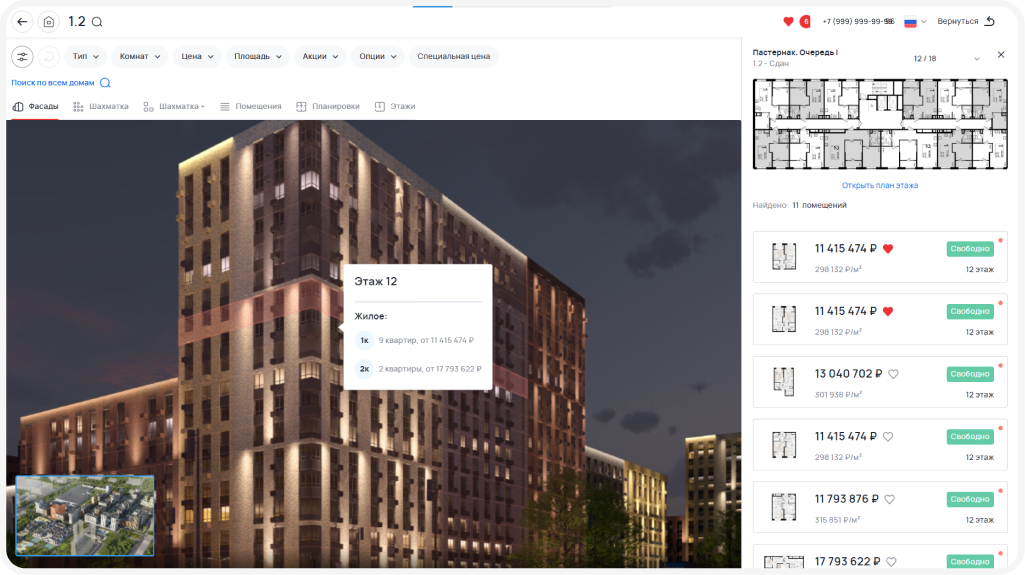Open the home building icon
The image size is (1025, 575).
pyautogui.click(x=48, y=22)
